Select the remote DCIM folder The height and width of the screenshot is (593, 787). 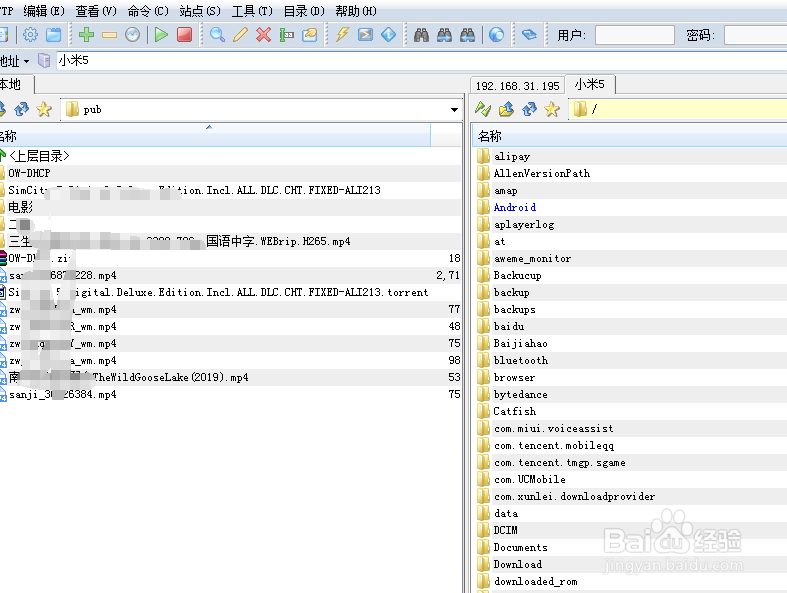(x=505, y=530)
